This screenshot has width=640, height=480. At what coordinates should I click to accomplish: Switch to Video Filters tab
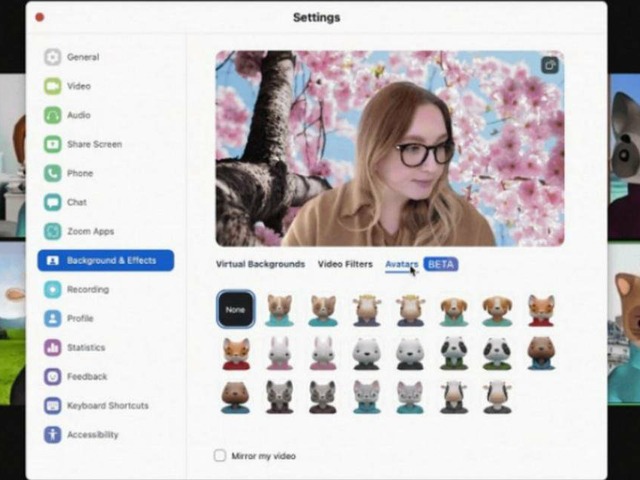(x=345, y=264)
